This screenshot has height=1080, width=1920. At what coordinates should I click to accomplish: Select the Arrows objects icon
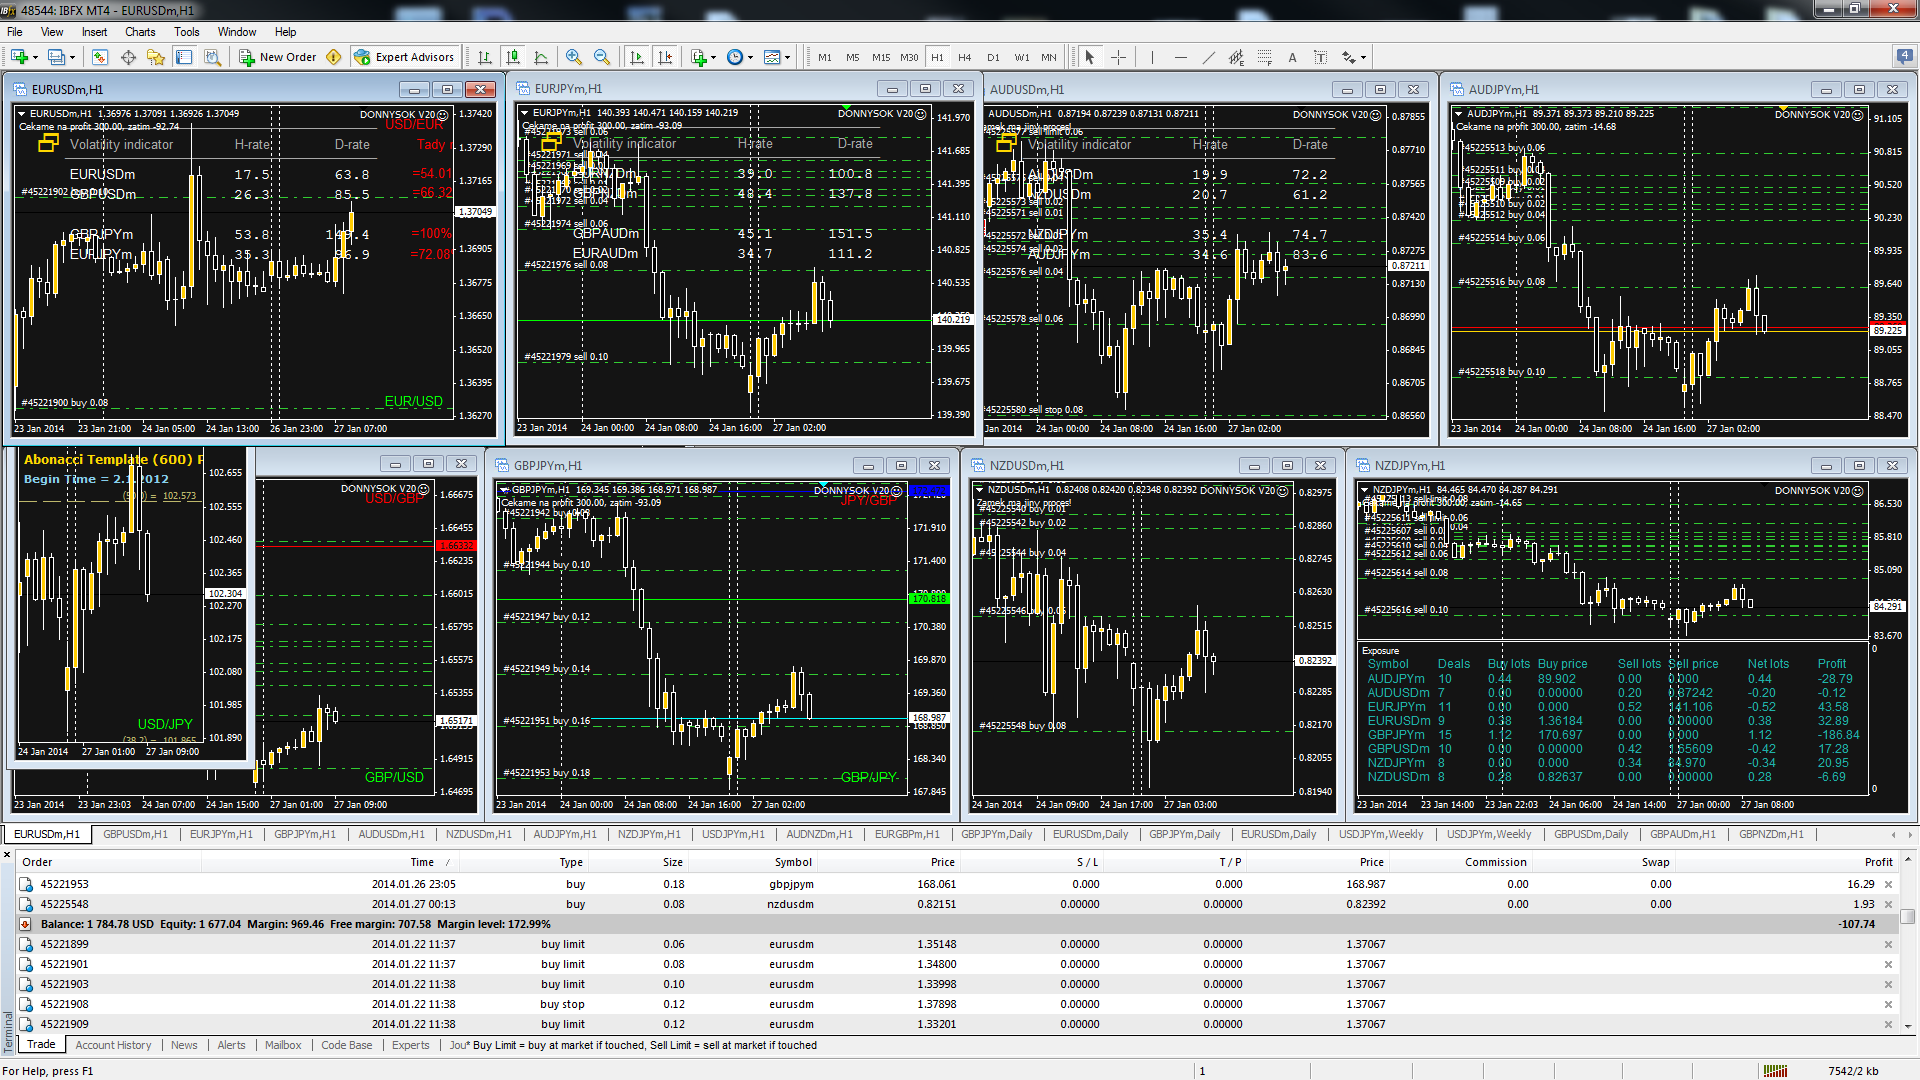point(1349,57)
